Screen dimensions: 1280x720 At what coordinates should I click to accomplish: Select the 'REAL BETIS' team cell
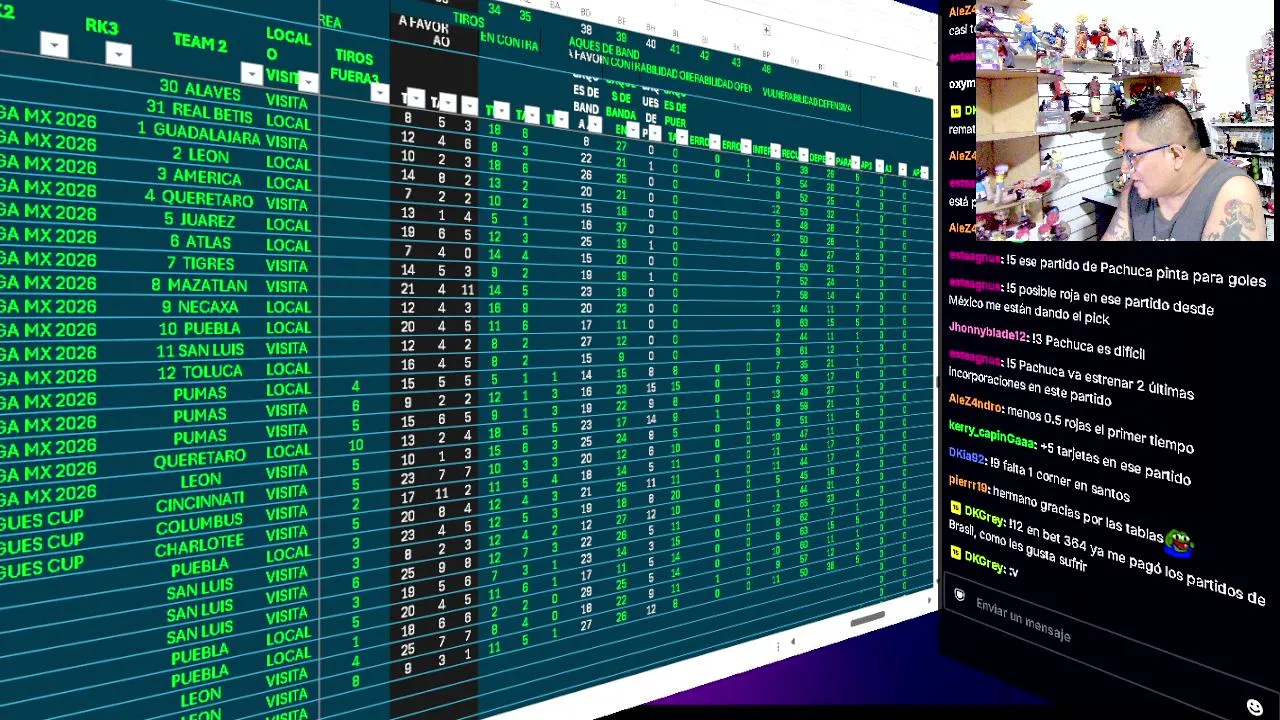pyautogui.click(x=198, y=112)
